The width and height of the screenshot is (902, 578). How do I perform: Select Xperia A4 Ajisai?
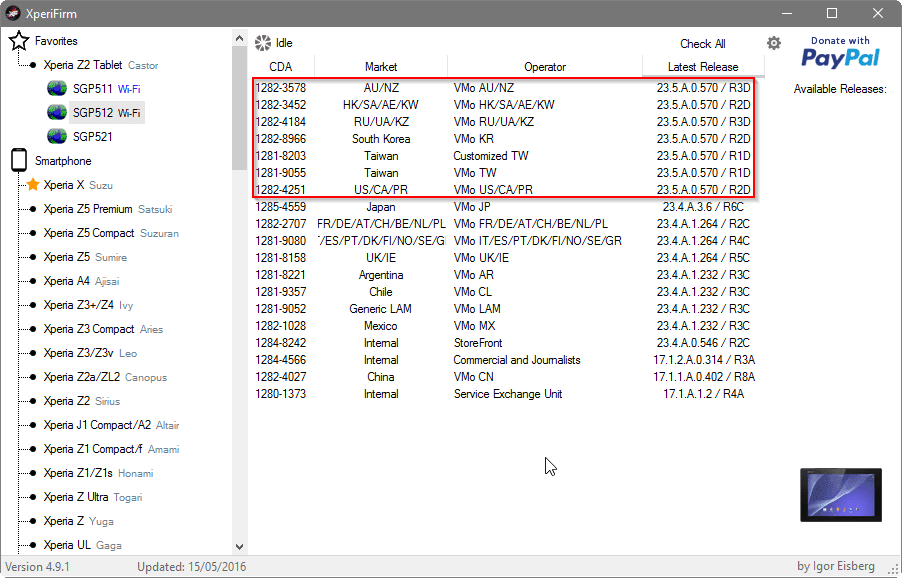[x=81, y=281]
